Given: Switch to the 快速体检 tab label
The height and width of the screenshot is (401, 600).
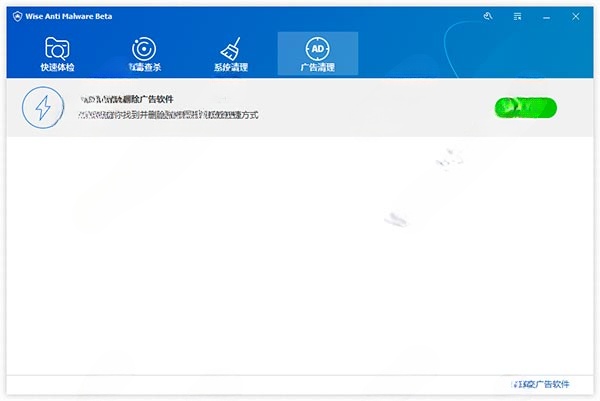Looking at the screenshot, I should pos(57,68).
